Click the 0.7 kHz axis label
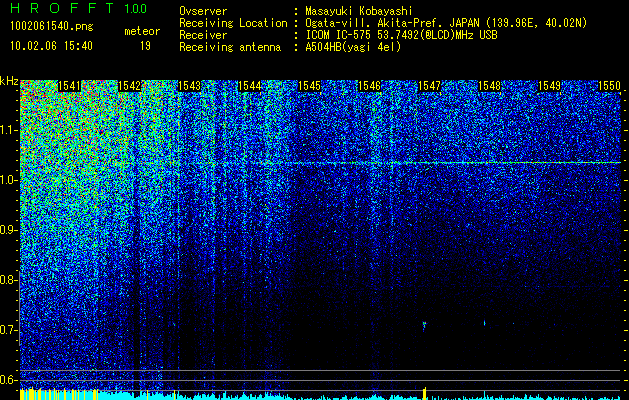629x400 pixels. coord(8,330)
